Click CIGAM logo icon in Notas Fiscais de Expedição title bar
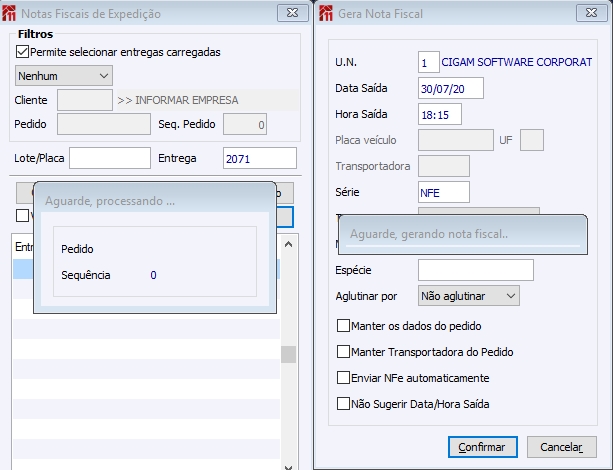613x470 pixels. pos(9,13)
